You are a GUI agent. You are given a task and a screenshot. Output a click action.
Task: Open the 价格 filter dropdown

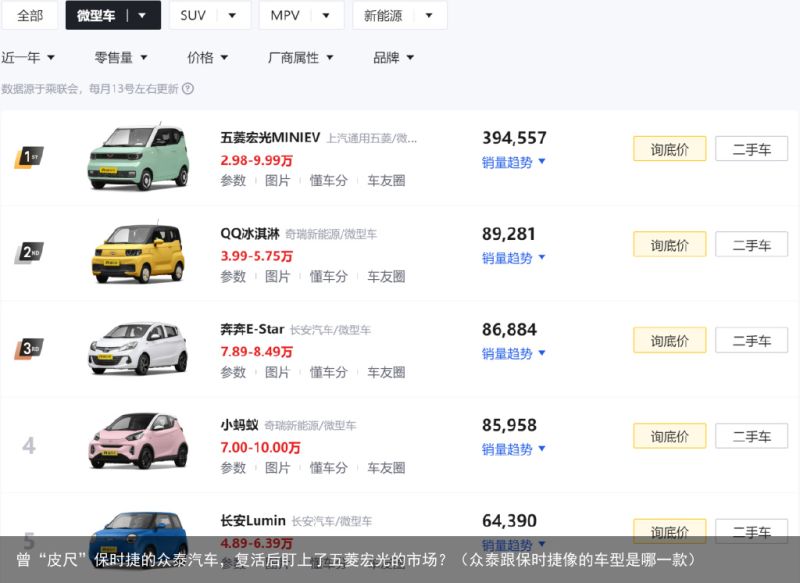coord(207,57)
